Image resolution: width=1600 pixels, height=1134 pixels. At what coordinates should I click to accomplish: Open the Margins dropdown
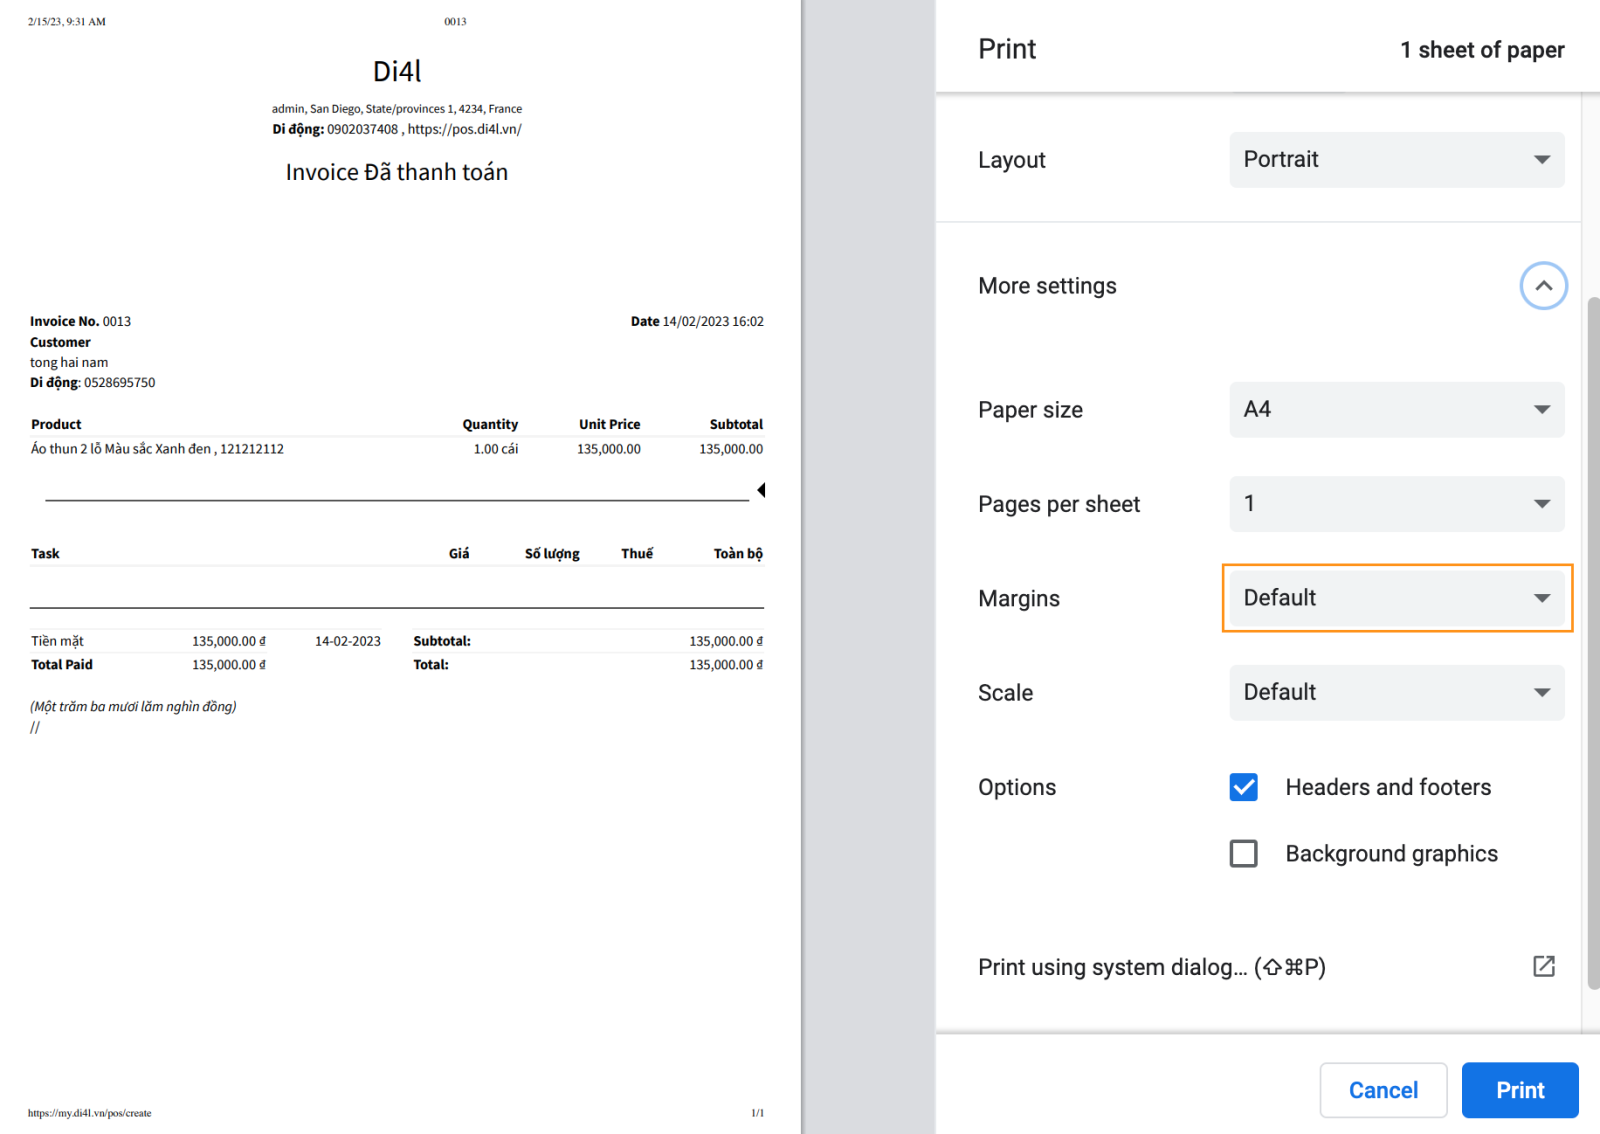[1396, 598]
